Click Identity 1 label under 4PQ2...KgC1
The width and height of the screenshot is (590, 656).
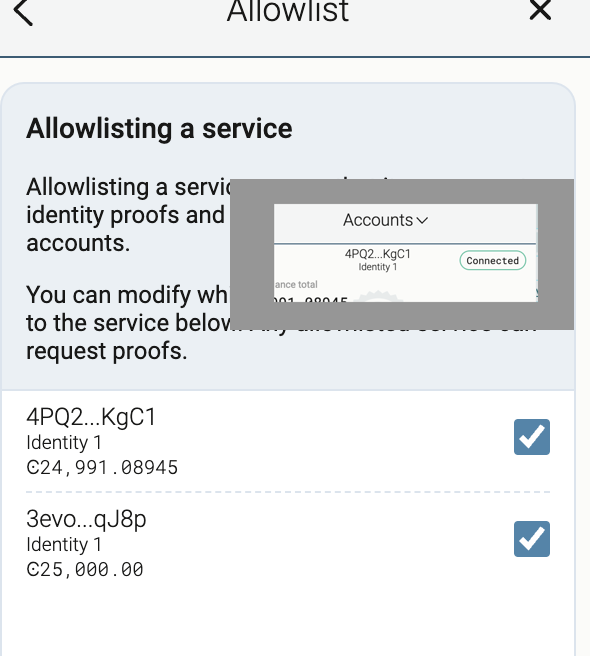[64, 443]
